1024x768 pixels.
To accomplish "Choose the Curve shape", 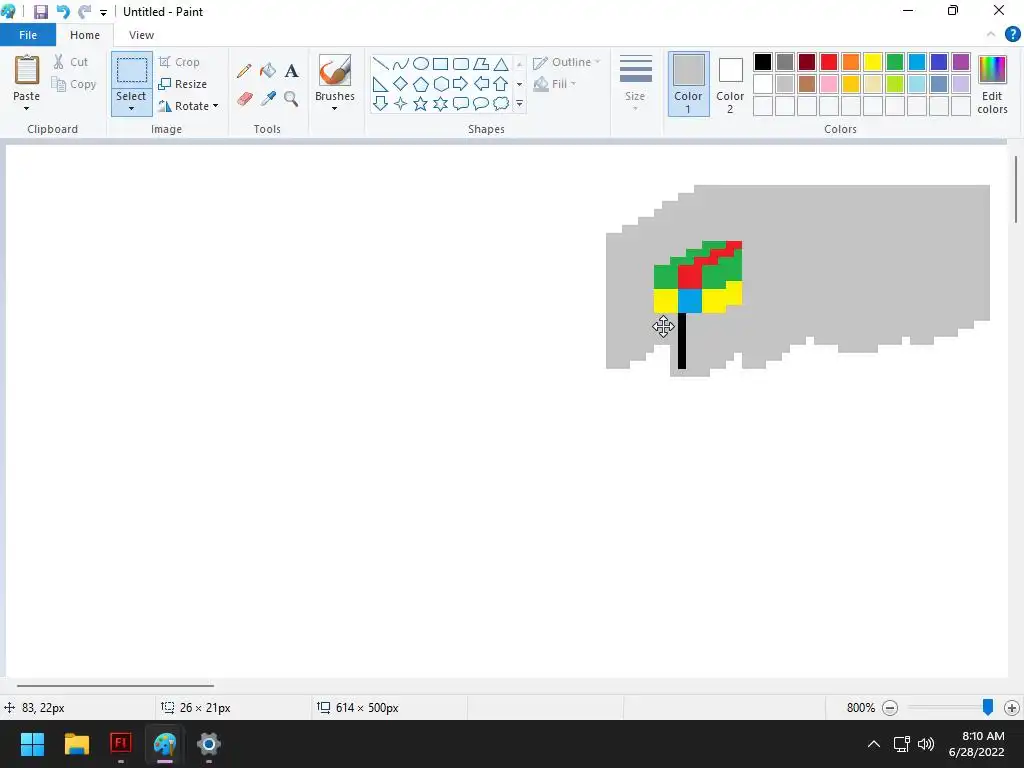I will 401,63.
